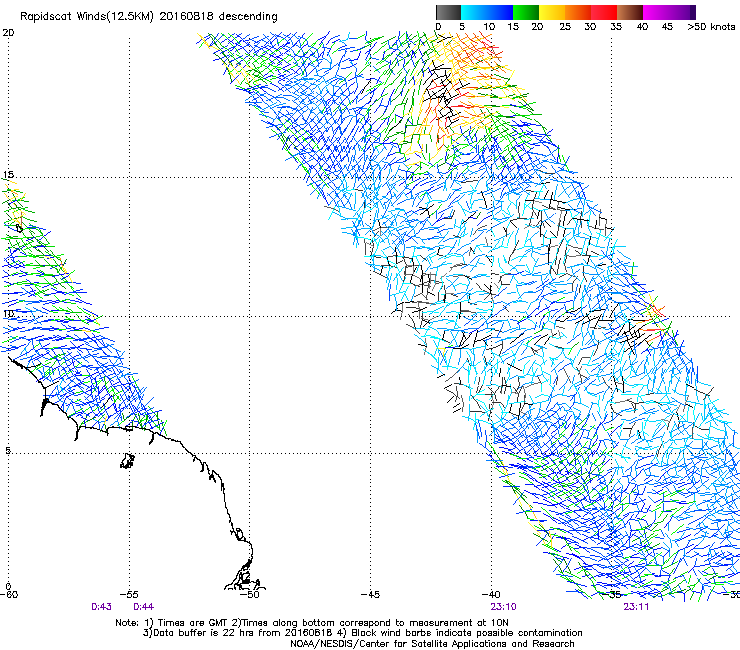Click the longitude '-60' axis label

pos(9,595)
